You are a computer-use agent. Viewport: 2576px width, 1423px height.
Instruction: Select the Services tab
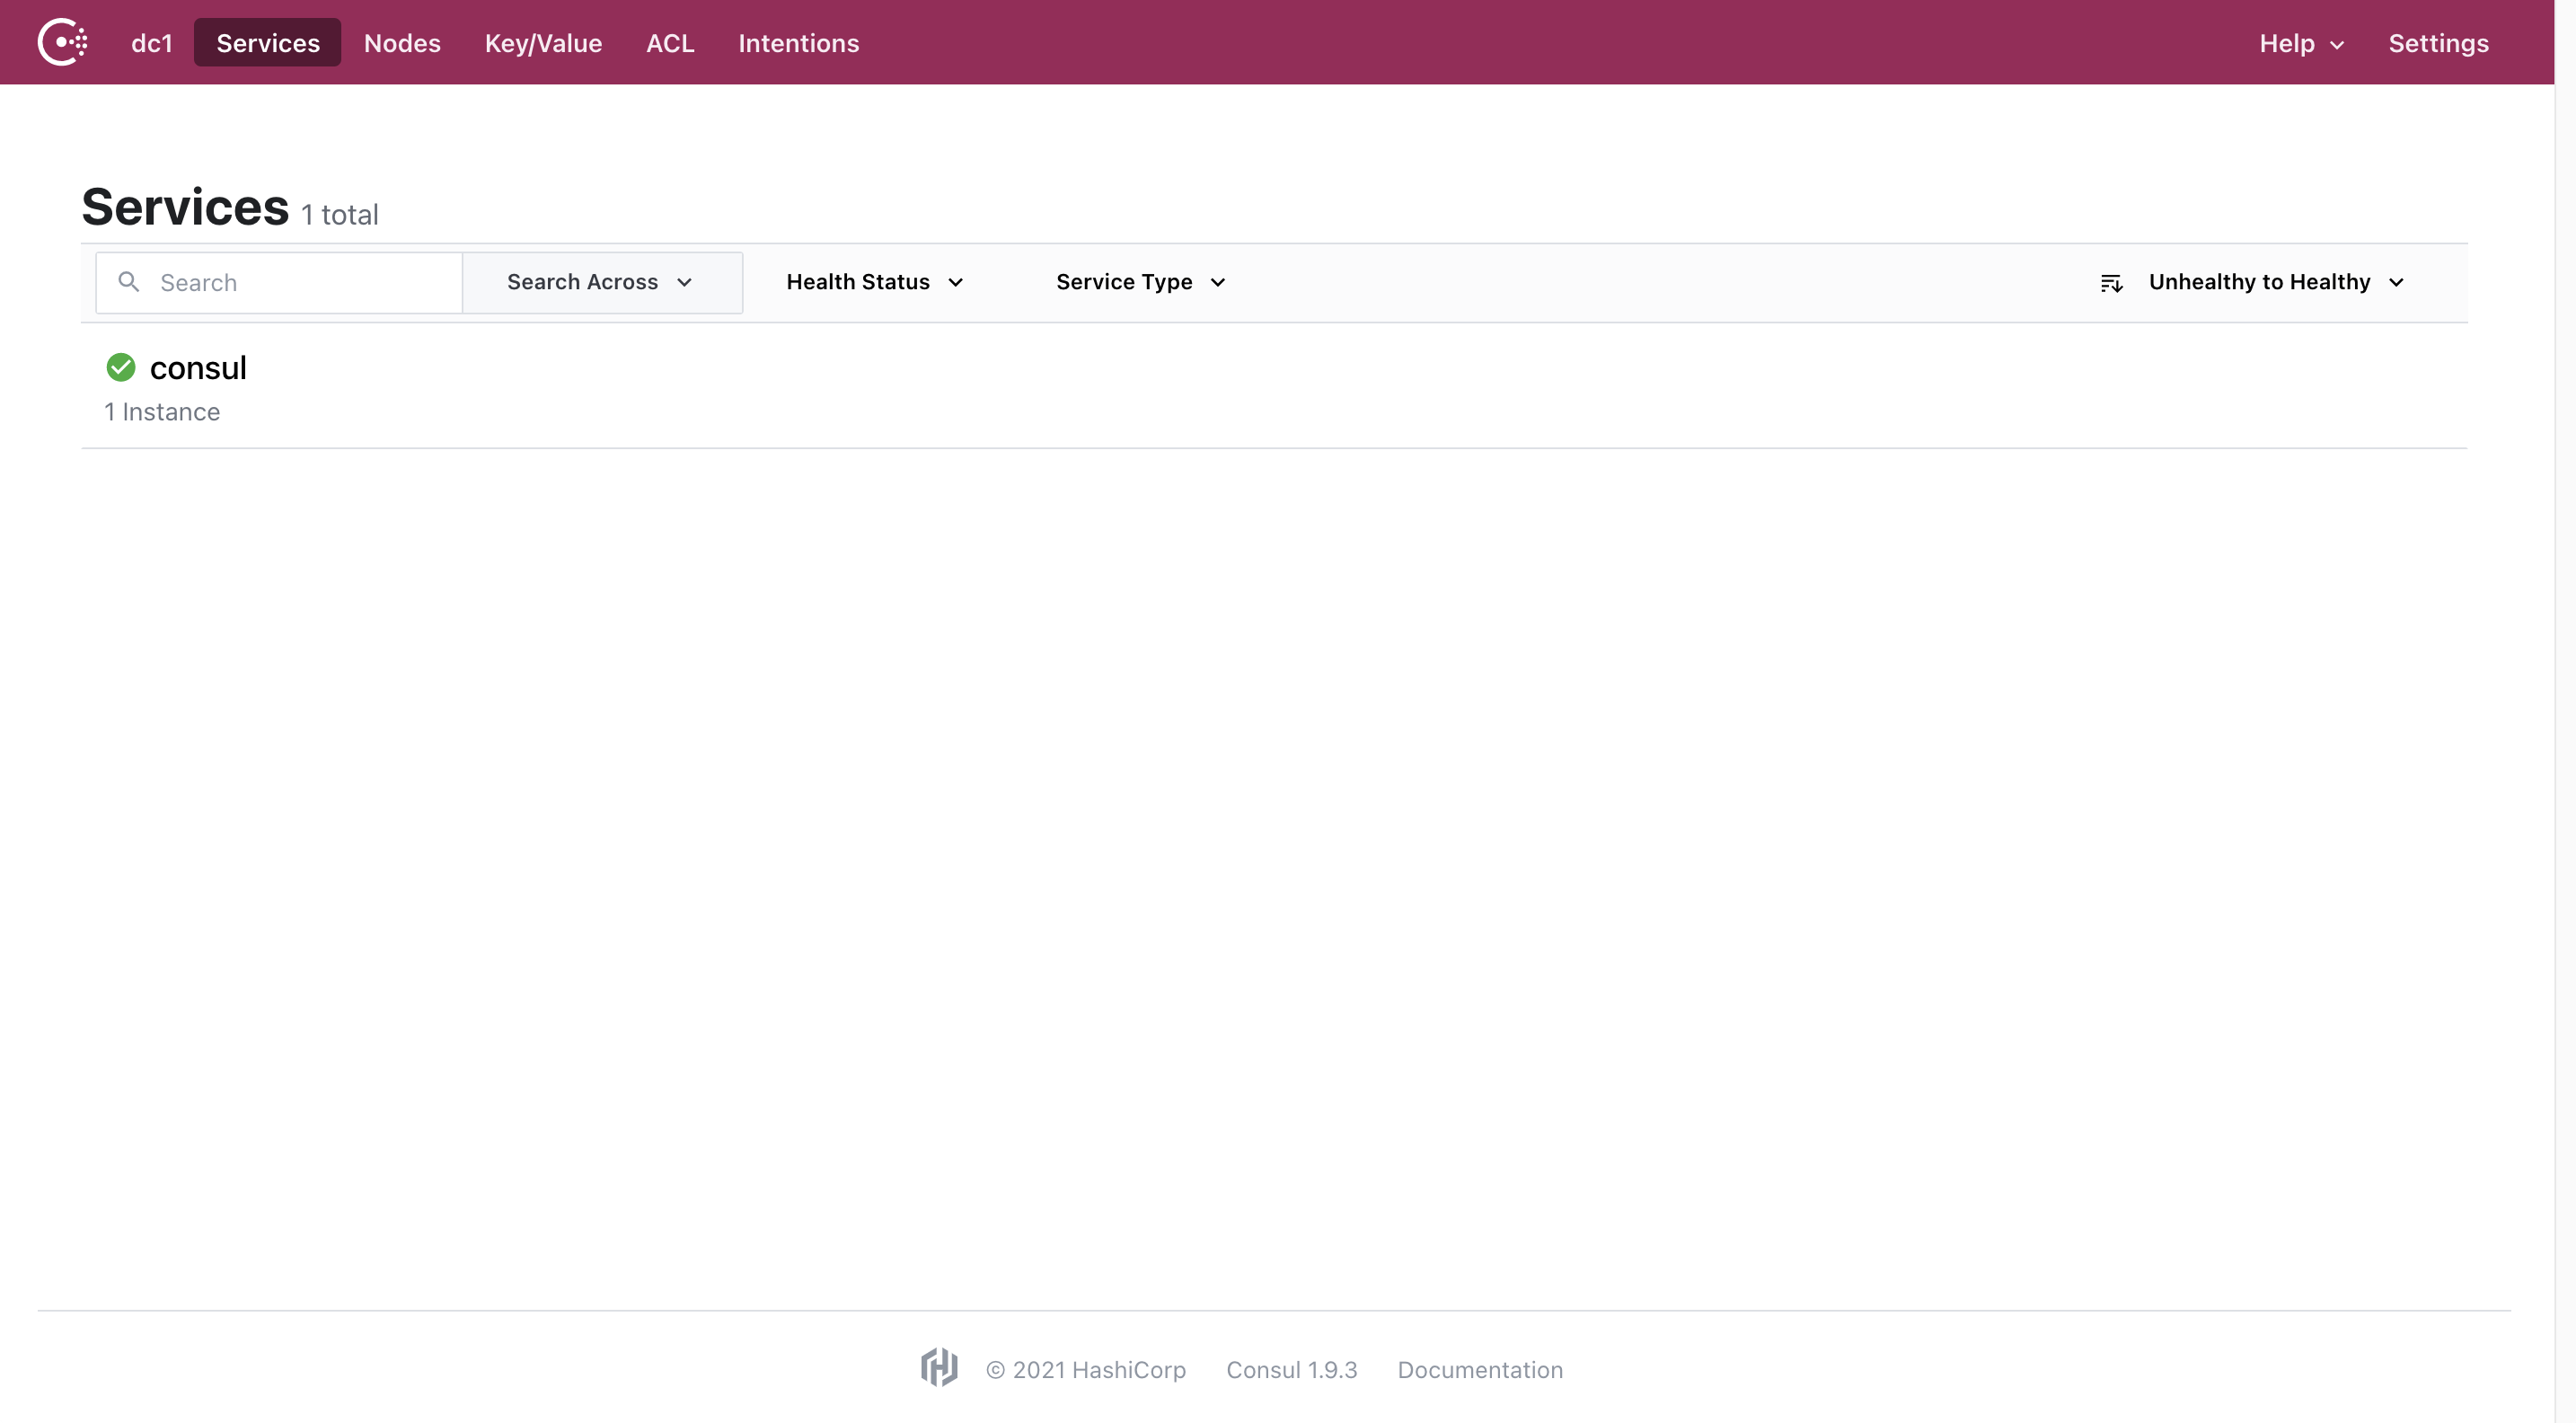pos(267,43)
